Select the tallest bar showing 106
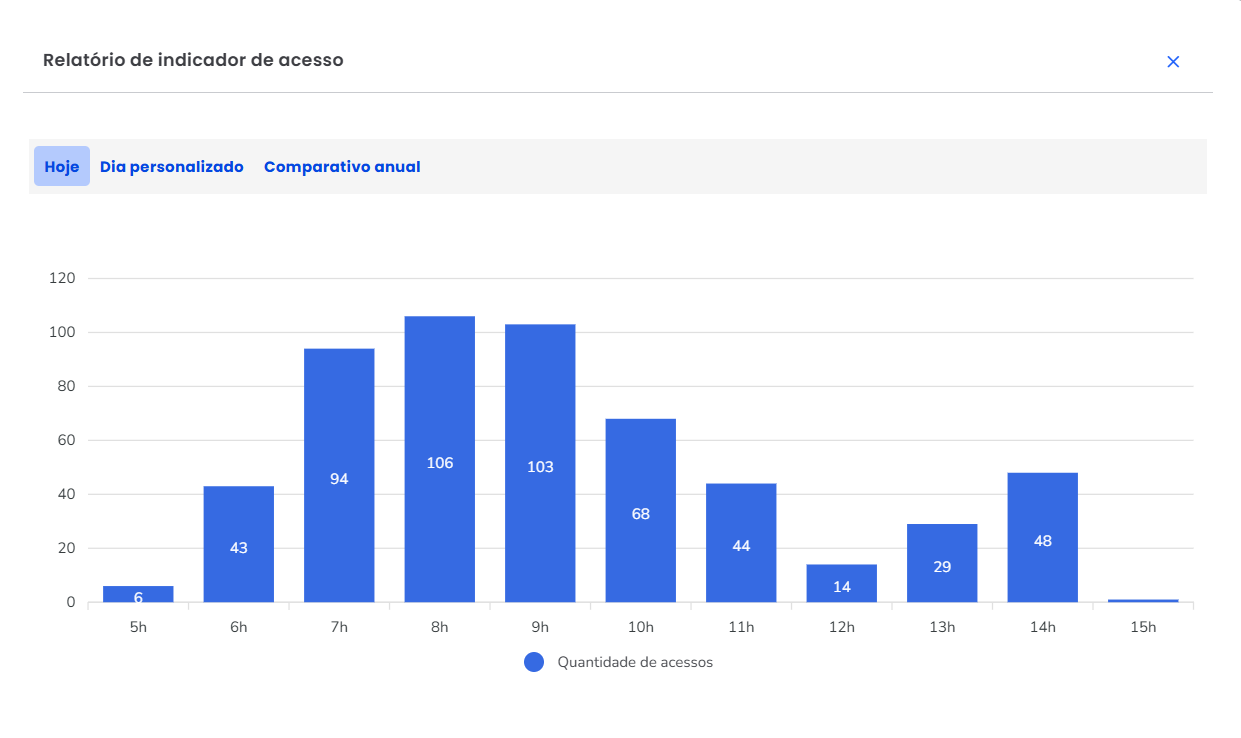This screenshot has width=1241, height=738. (x=440, y=459)
